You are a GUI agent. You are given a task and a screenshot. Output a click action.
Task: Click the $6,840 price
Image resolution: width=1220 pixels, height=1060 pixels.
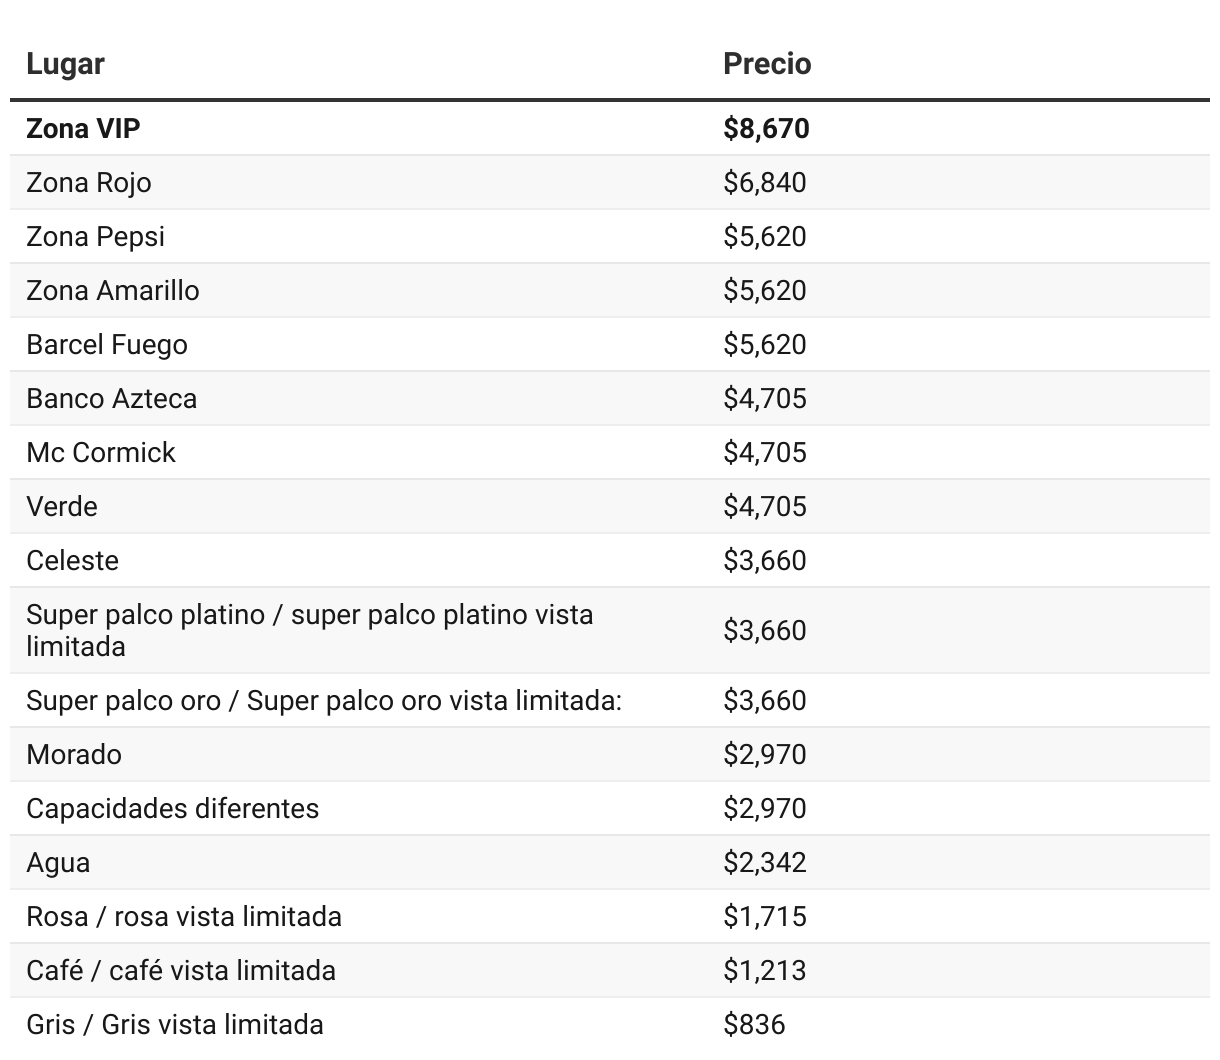tap(765, 183)
